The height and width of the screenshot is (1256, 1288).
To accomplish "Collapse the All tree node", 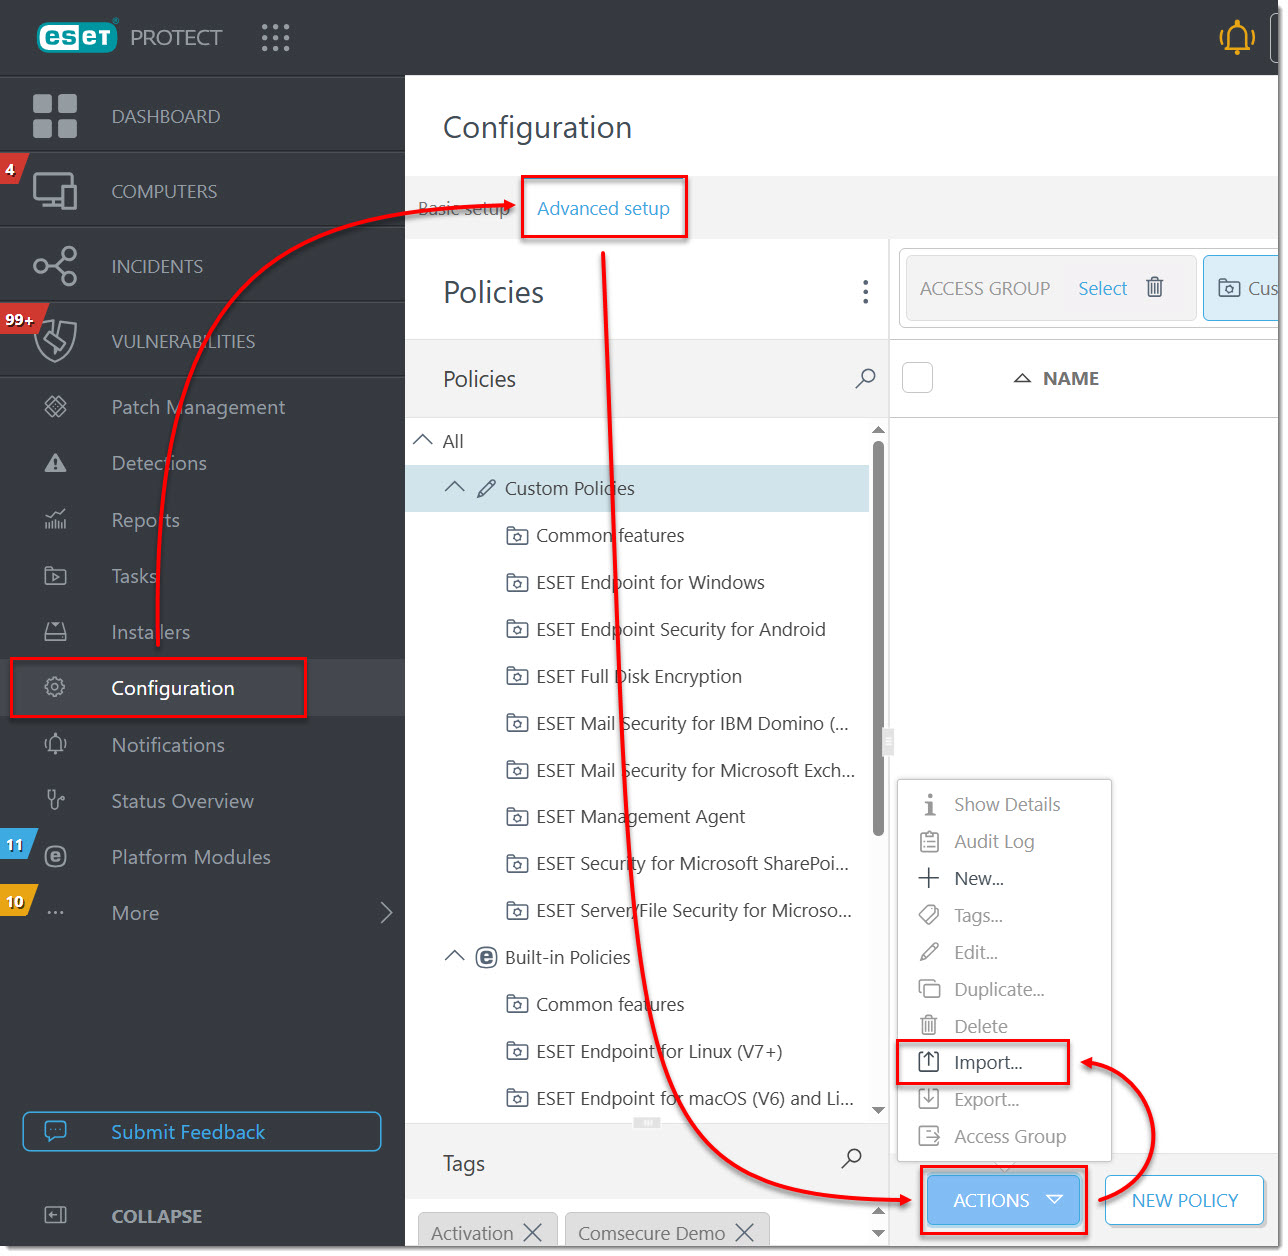I will pos(423,440).
